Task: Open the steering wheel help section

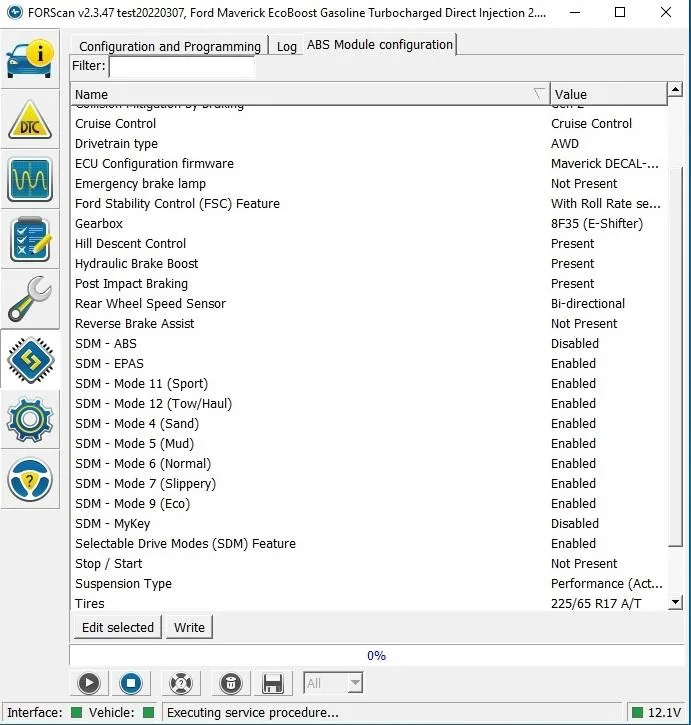Action: pyautogui.click(x=30, y=479)
